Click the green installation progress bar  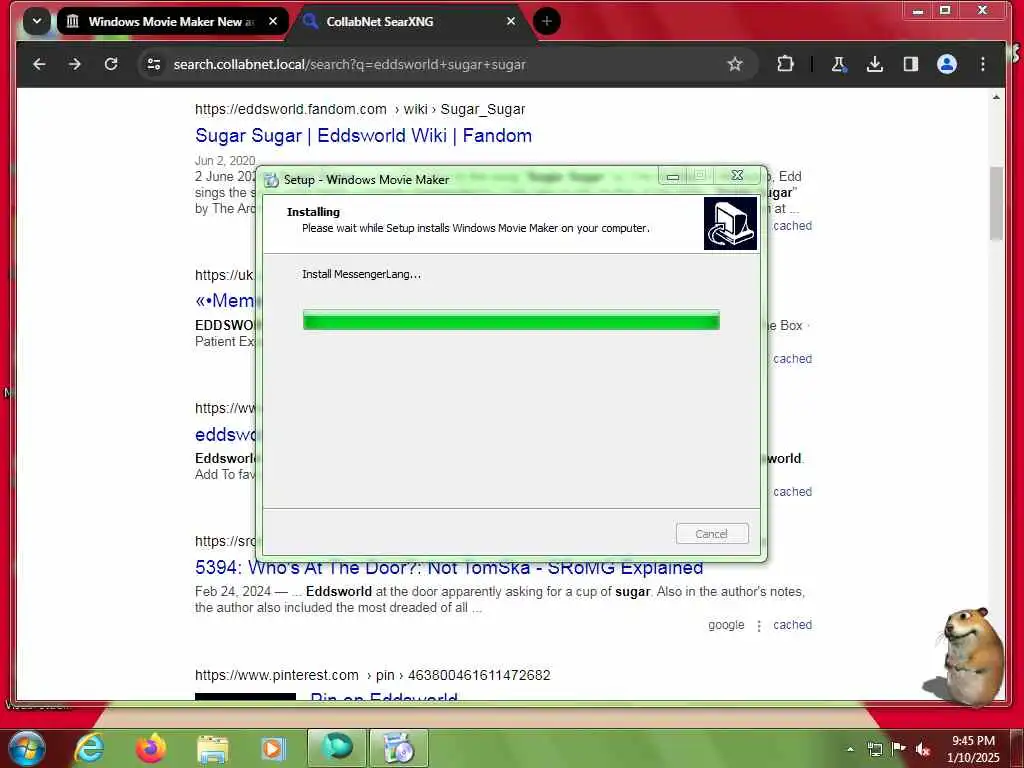click(x=511, y=320)
